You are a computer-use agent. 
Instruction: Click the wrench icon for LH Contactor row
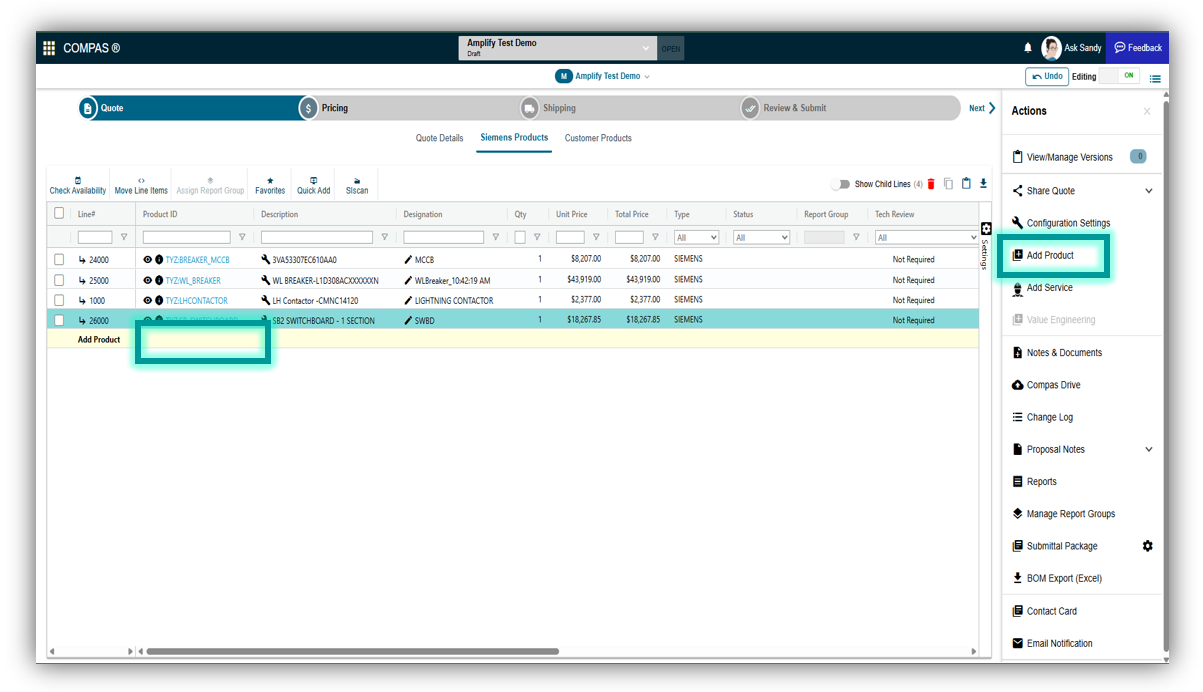coord(266,300)
